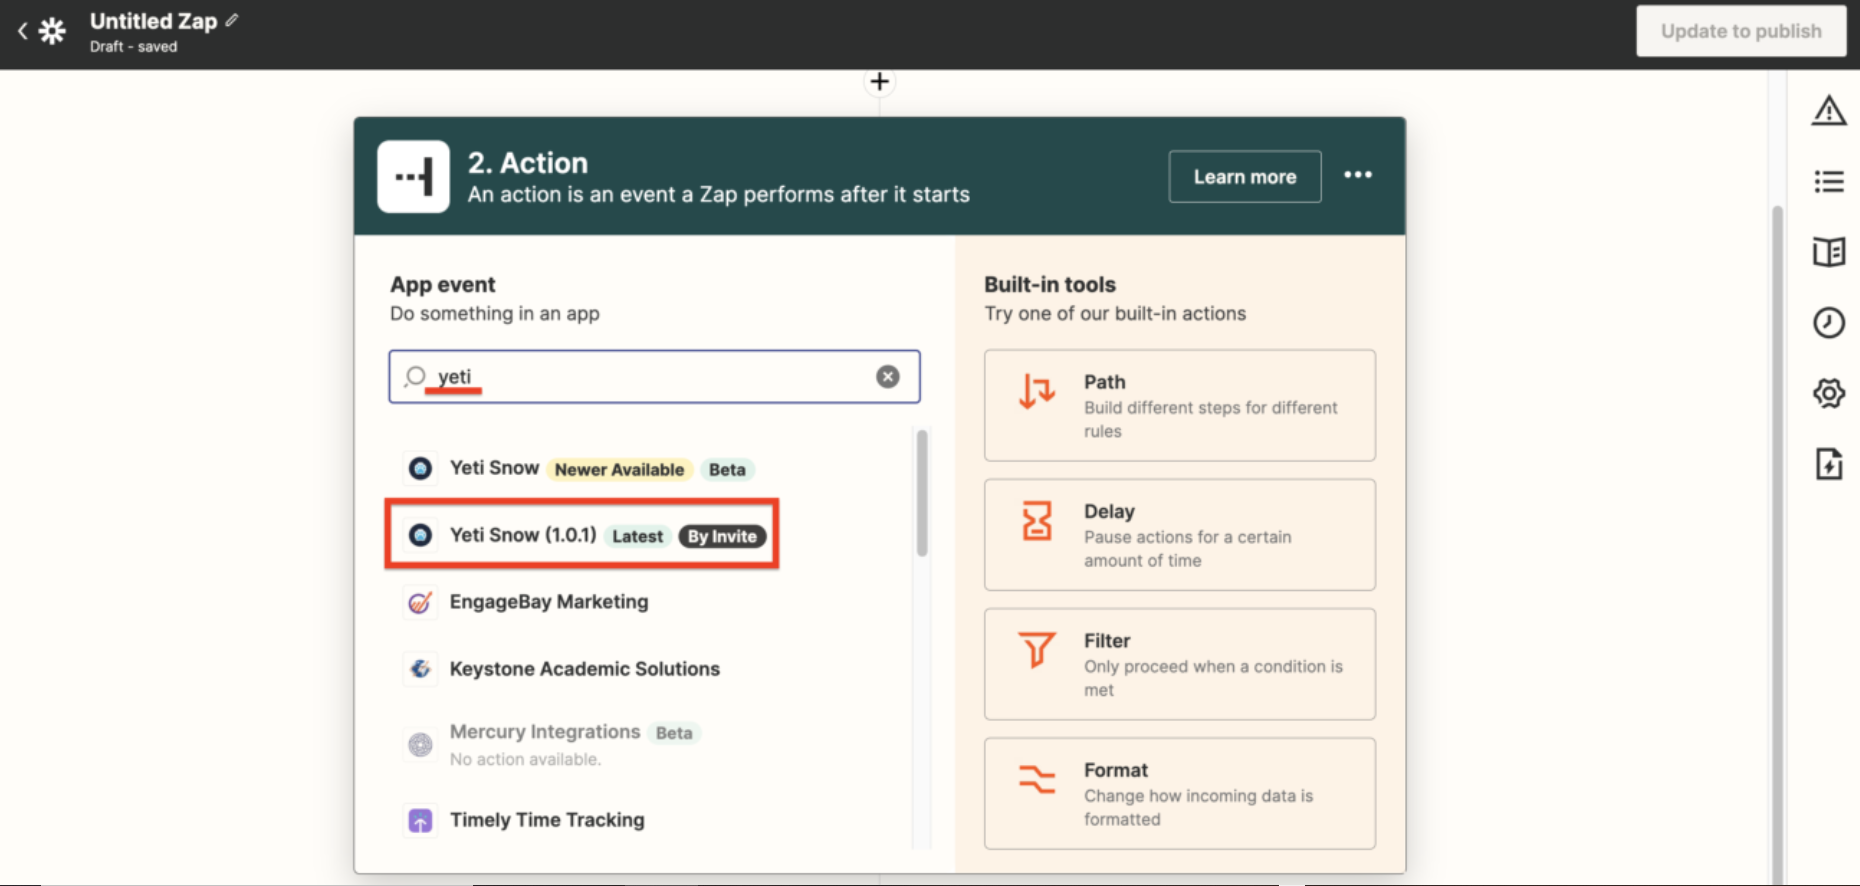Open the outline list icon in sidebar
Image resolution: width=1860 pixels, height=886 pixels.
[x=1829, y=181]
